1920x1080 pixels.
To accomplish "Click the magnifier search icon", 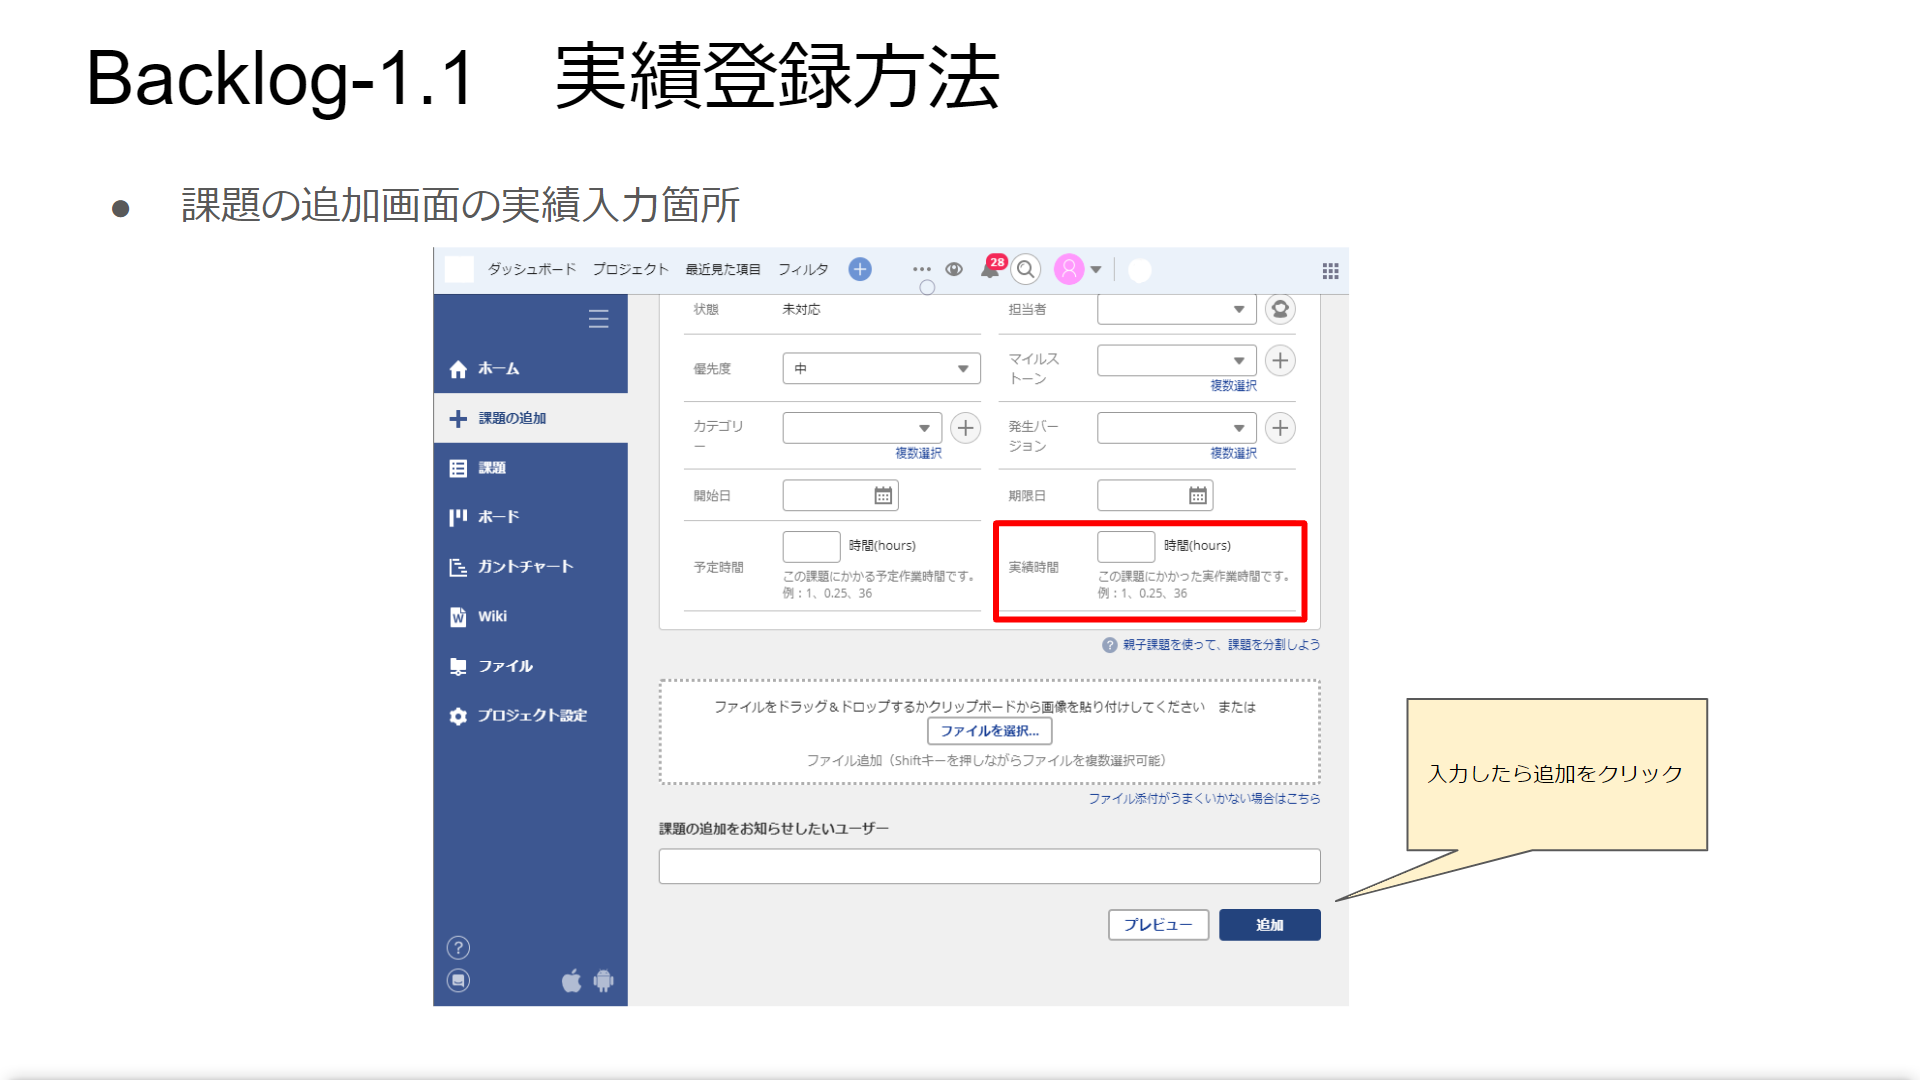I will [1026, 269].
